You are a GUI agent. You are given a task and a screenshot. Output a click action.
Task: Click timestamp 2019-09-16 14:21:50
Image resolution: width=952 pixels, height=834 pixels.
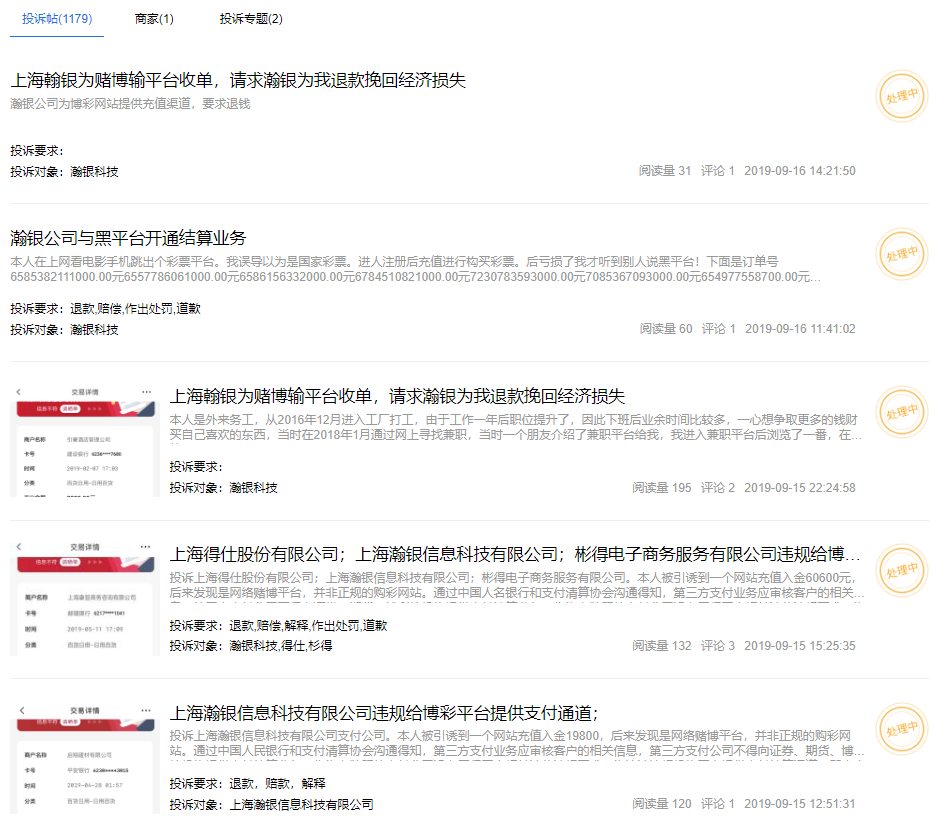point(800,171)
